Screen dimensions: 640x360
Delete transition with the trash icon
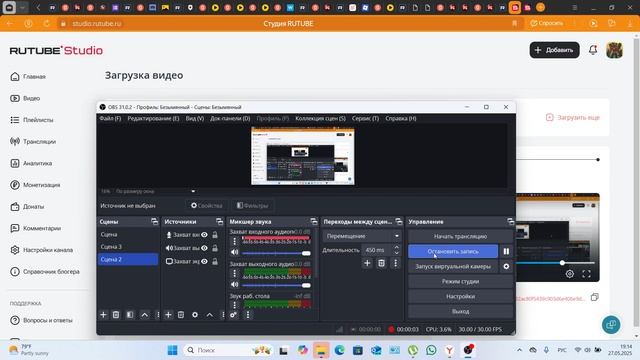tap(381, 263)
